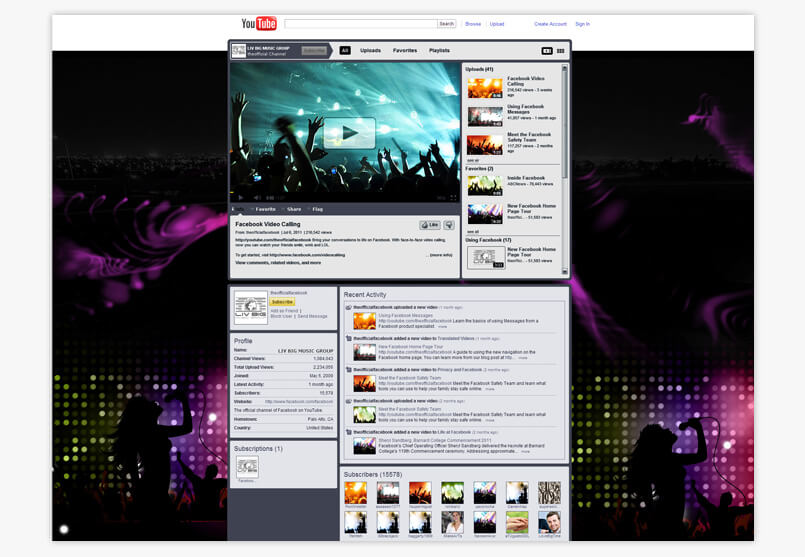
Task: Click the YouTube logo
Action: coord(259,24)
